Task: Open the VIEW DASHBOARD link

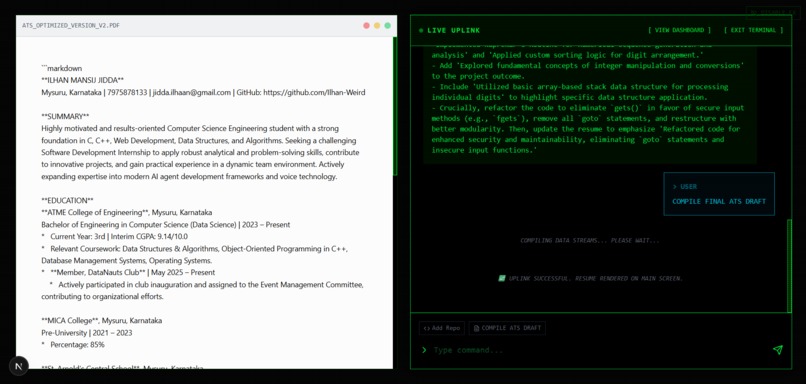Action: click(680, 30)
